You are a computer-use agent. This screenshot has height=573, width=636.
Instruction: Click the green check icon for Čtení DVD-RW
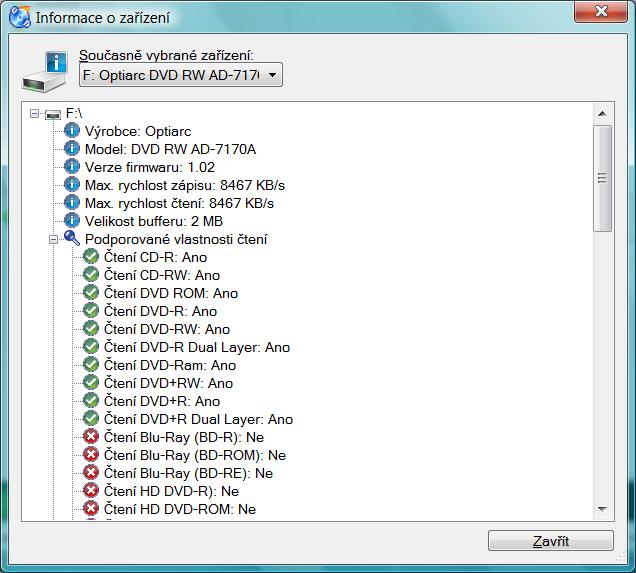[91, 328]
